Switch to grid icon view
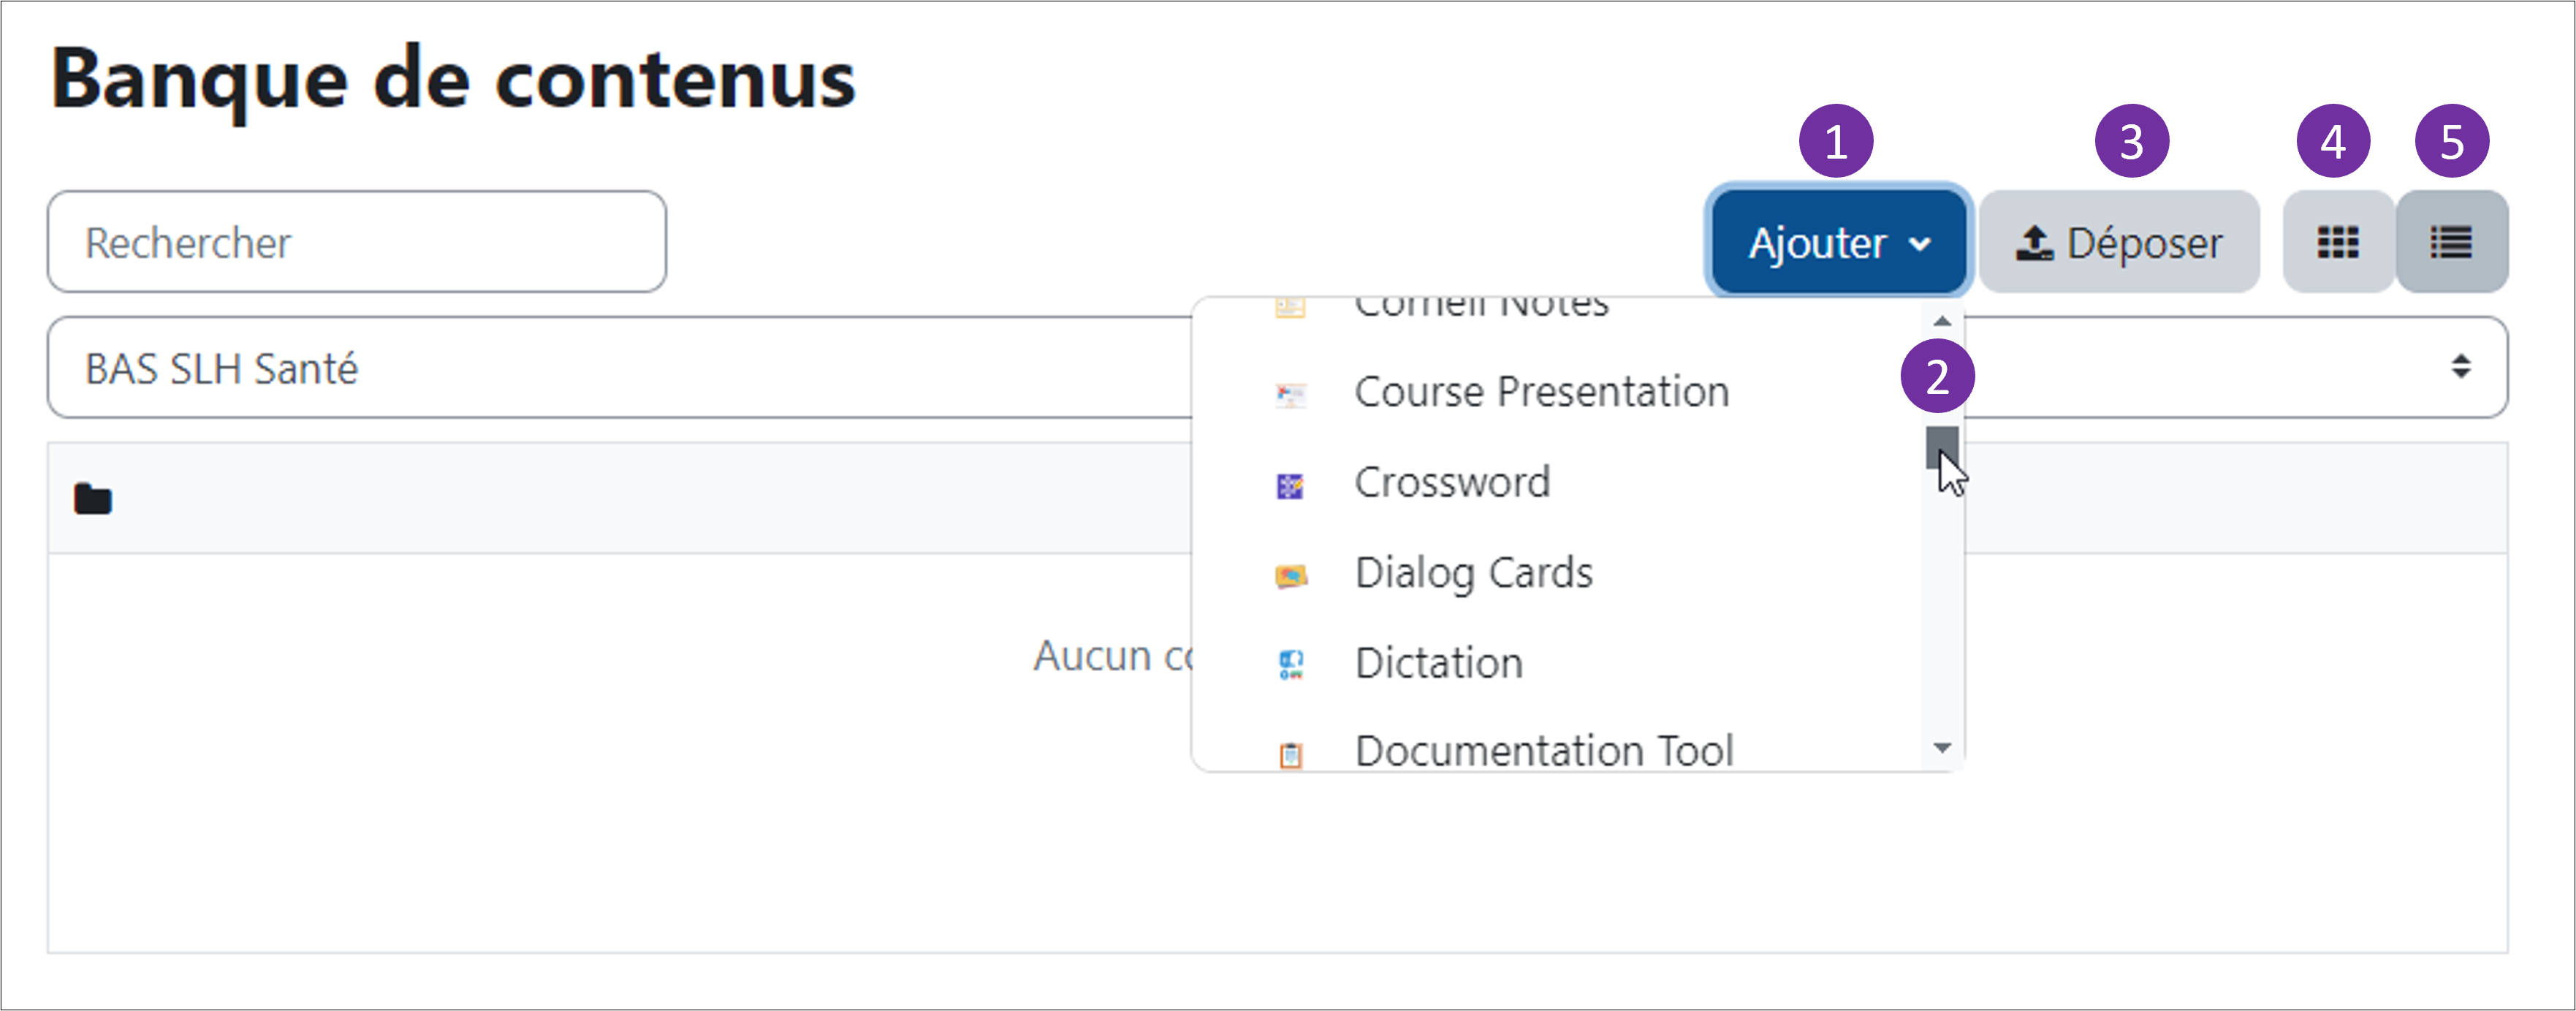Viewport: 2576px width, 1011px height. [2337, 242]
